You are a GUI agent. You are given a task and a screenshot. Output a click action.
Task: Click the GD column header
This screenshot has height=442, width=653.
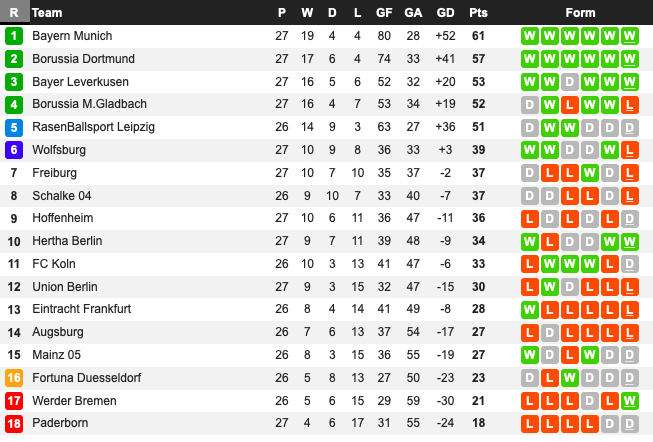tap(445, 13)
